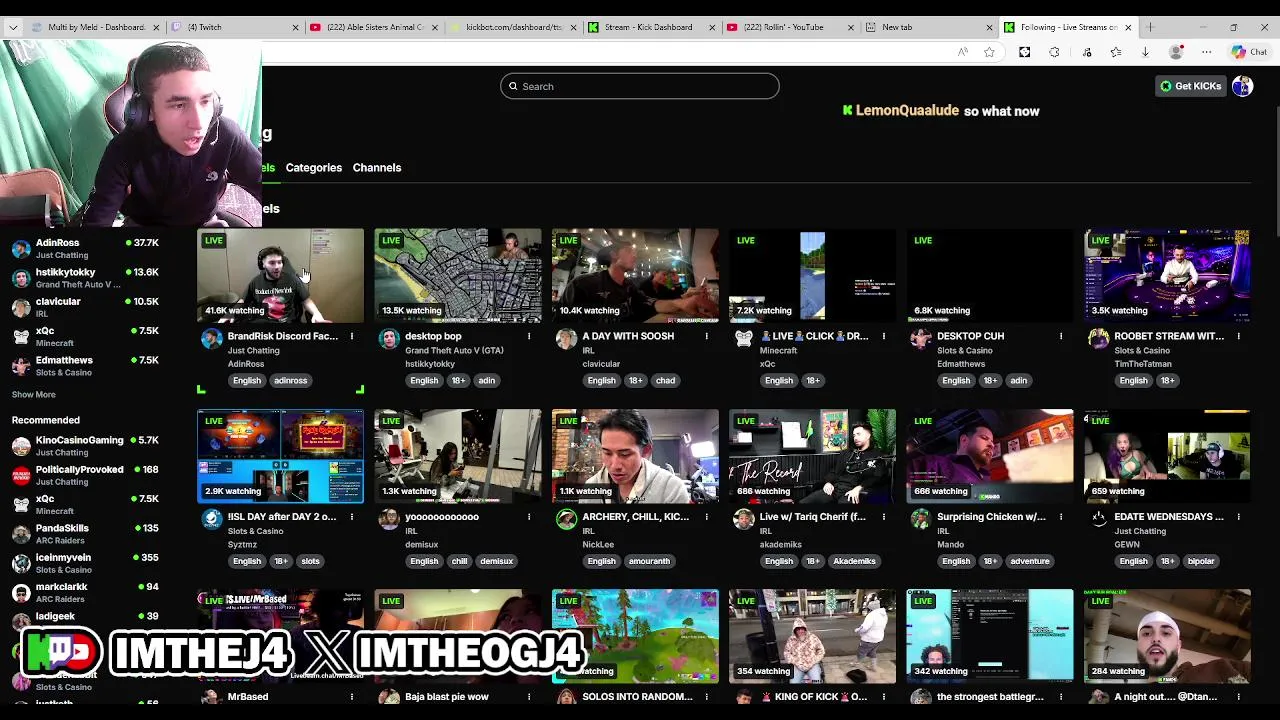The image size is (1280, 720).
Task: Close the New tab browser tab
Action: (x=990, y=27)
